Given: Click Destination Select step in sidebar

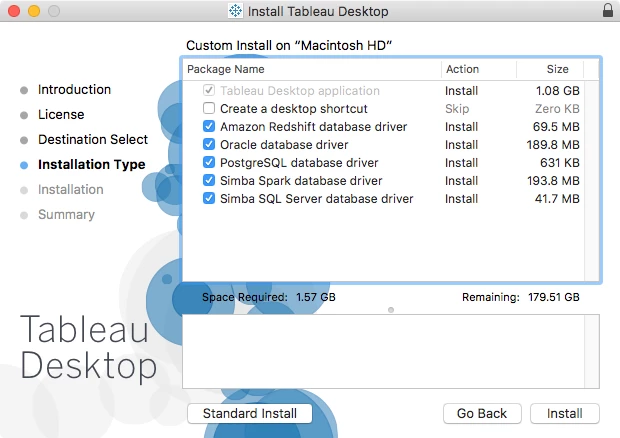Looking at the screenshot, I should pyautogui.click(x=93, y=139).
